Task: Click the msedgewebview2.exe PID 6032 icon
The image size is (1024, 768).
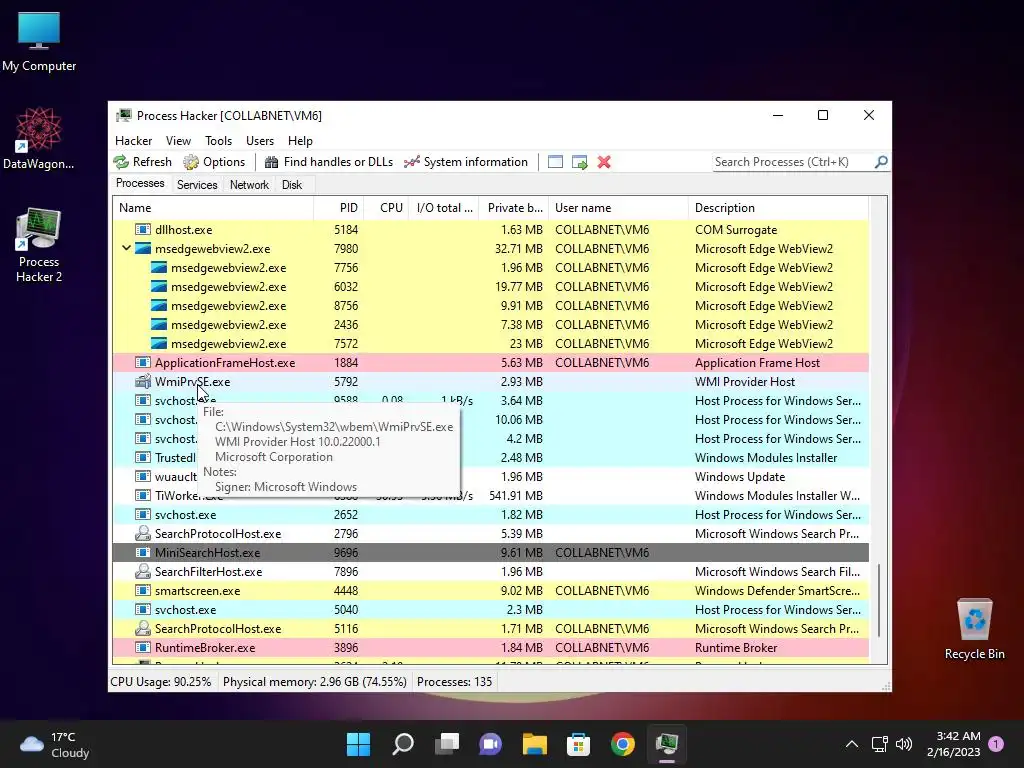Action: 159,286
